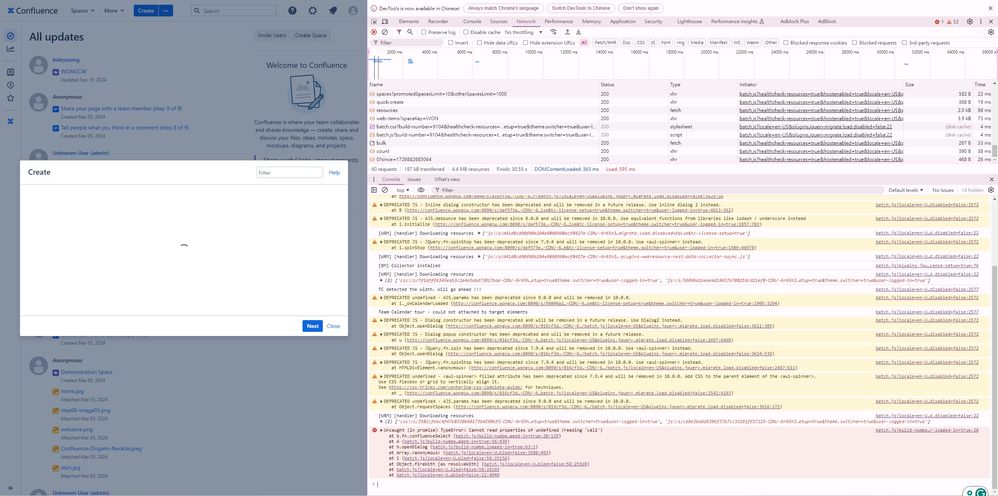
Task: Switch to the Issues drawer tab
Action: click(x=414, y=180)
